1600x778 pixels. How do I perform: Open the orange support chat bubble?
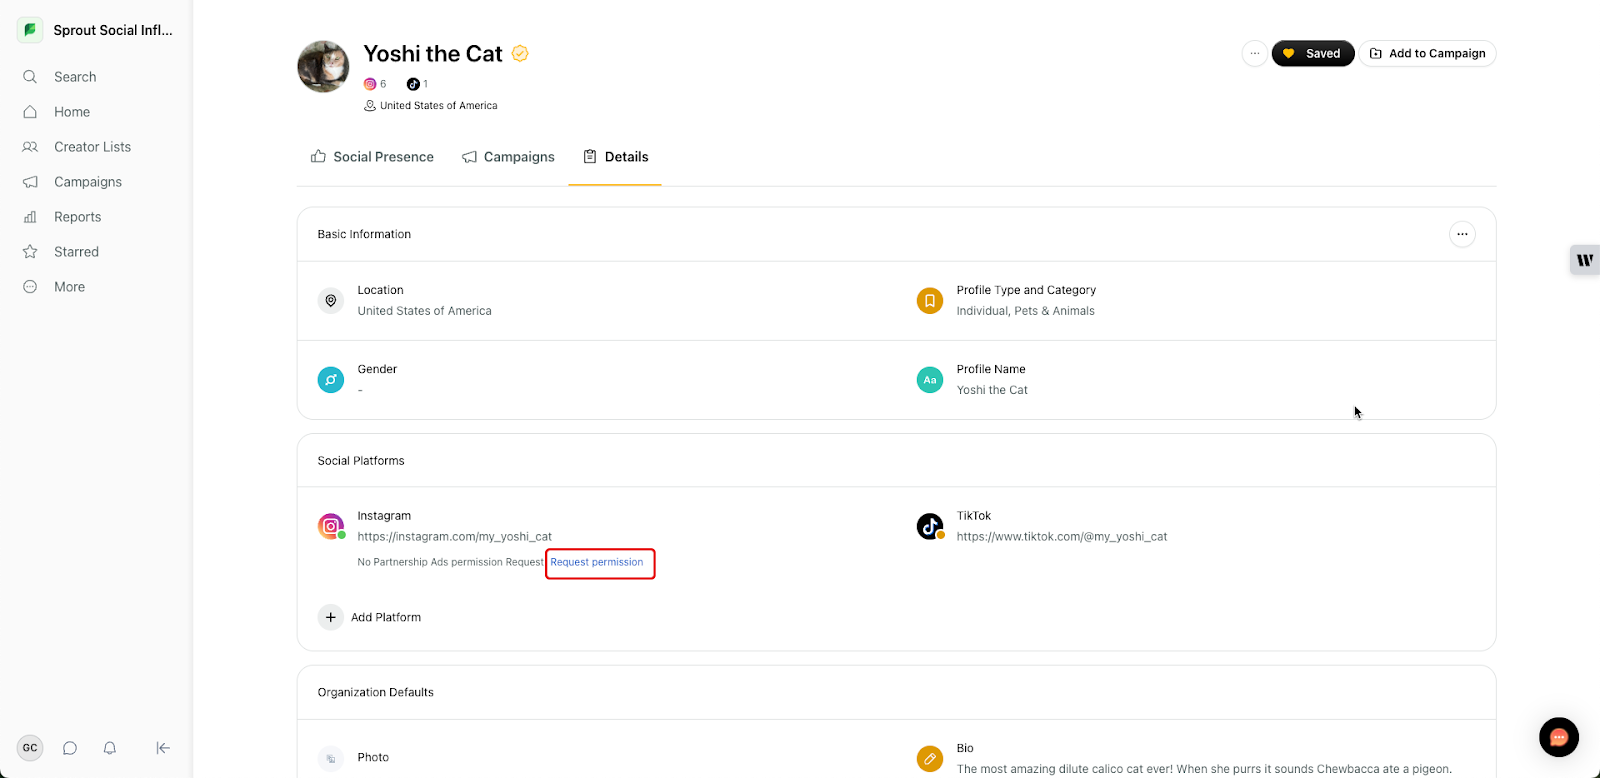(1559, 738)
